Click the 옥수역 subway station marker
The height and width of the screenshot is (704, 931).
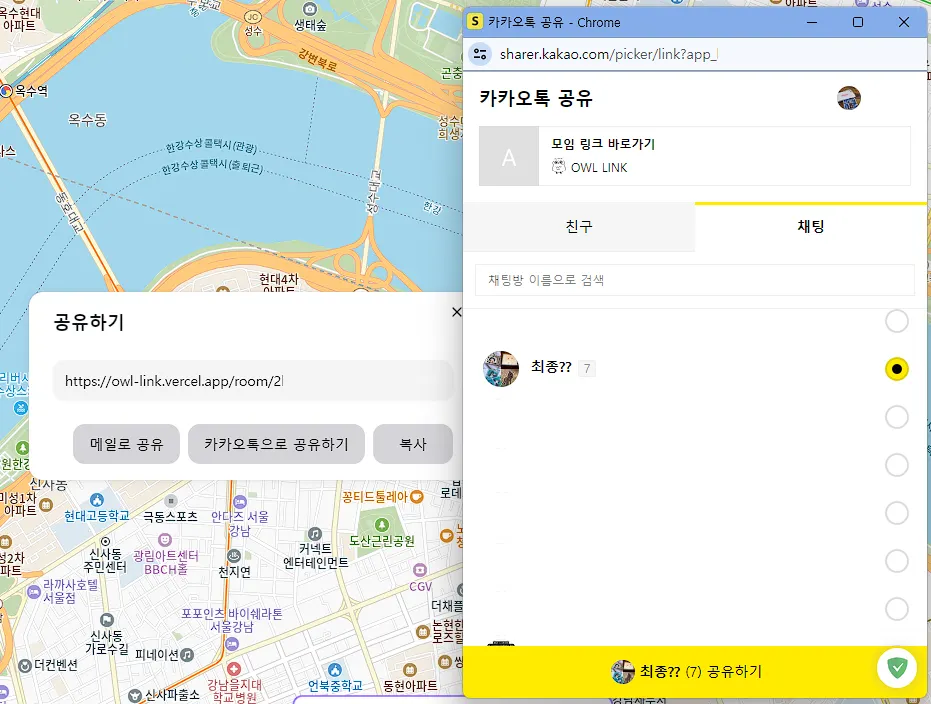pyautogui.click(x=7, y=91)
